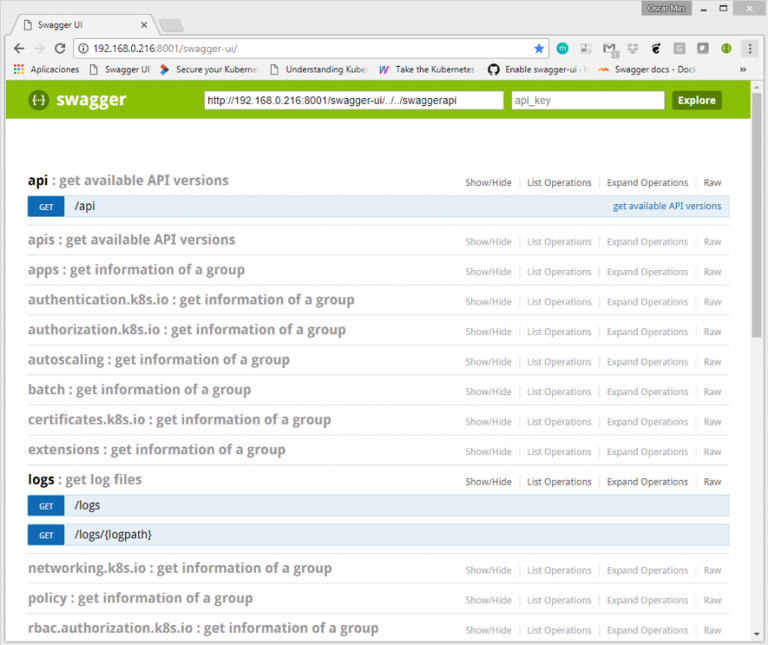Click the page vertical scrollbar thumb

pos(756,215)
